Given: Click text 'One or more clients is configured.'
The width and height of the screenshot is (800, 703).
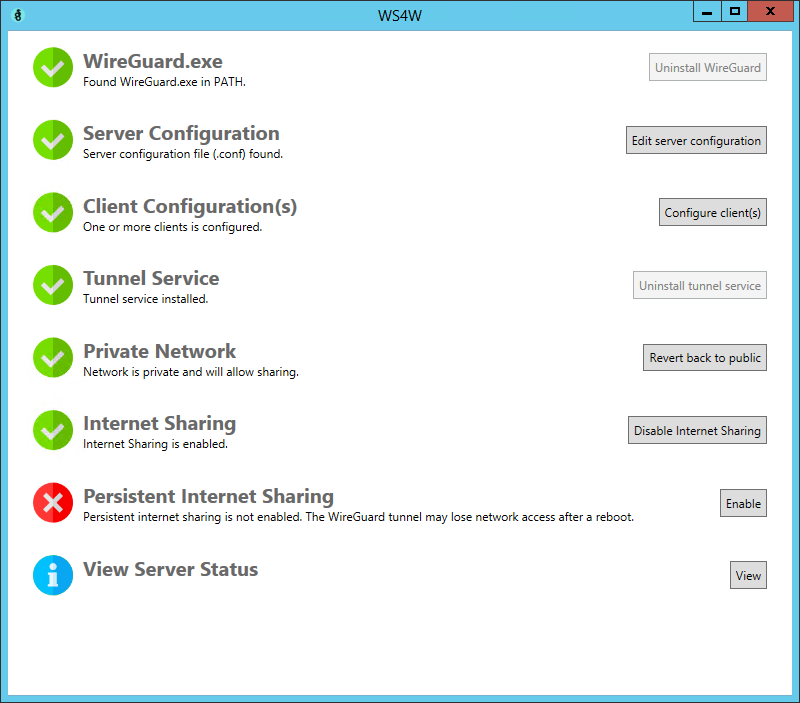Looking at the screenshot, I should point(172,227).
